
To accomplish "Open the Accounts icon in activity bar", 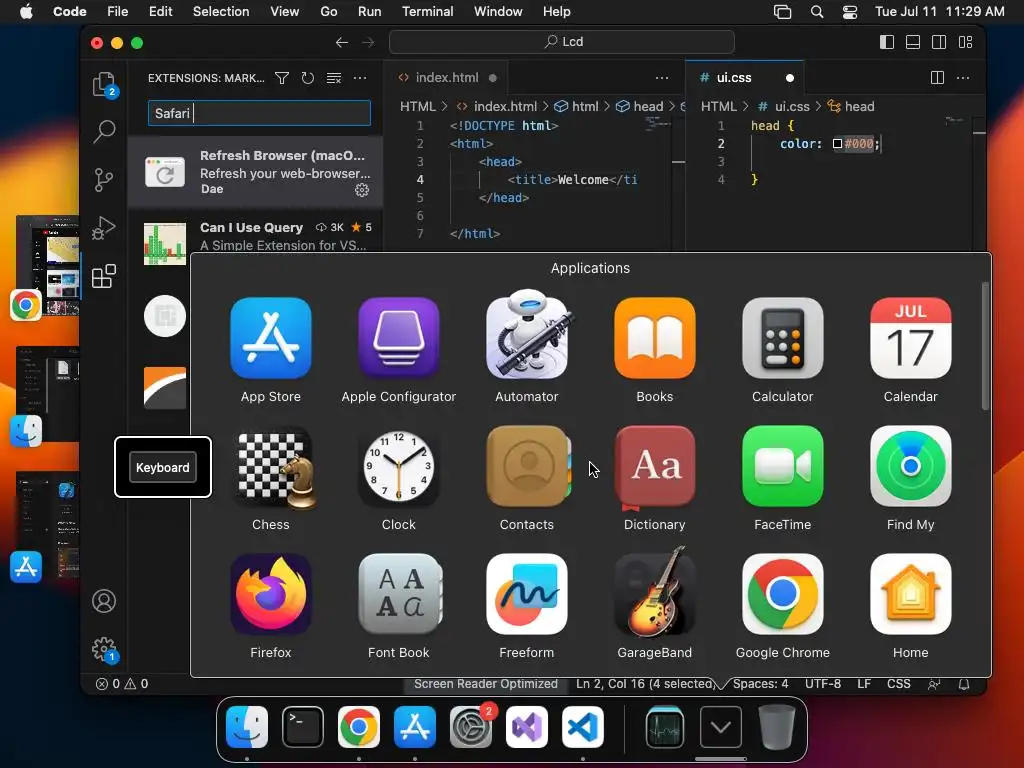I will [104, 601].
